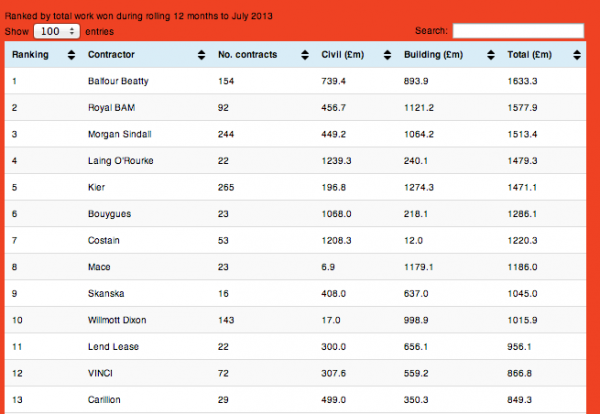Viewport: 600px width, 414px height.
Task: Click contracts count 265 for Kier
Action: [226, 187]
